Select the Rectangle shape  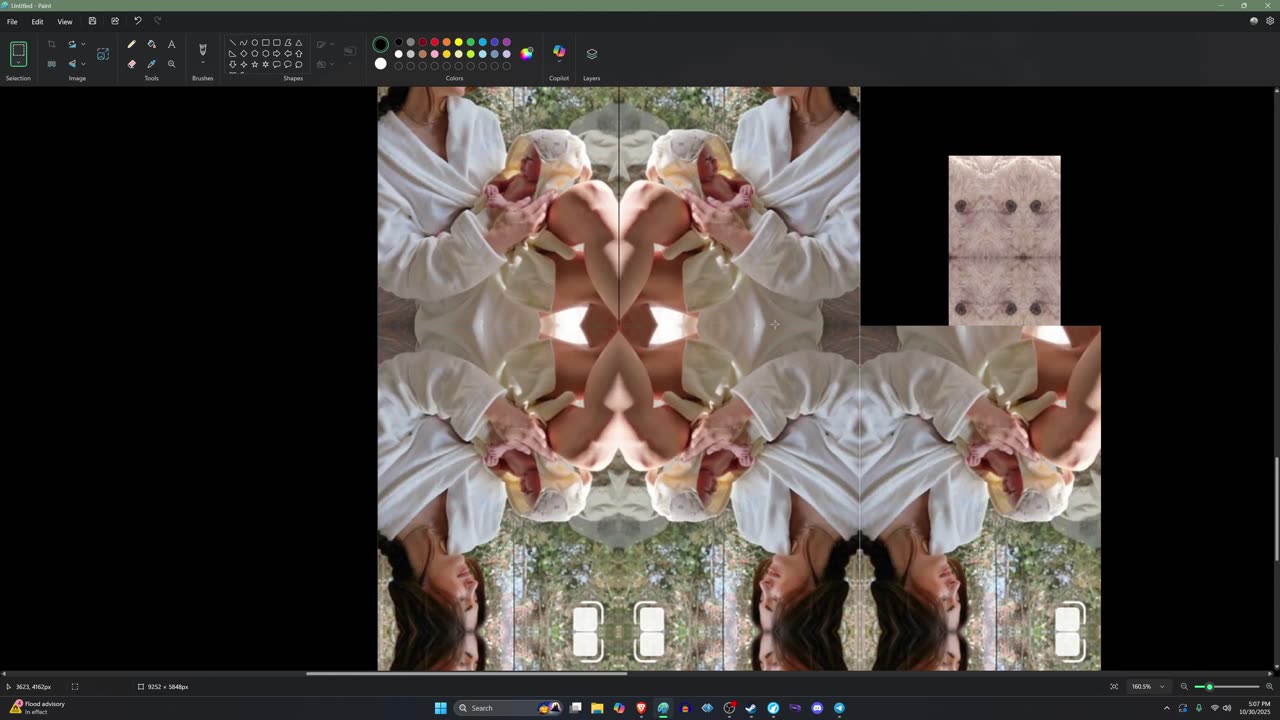tap(265, 43)
